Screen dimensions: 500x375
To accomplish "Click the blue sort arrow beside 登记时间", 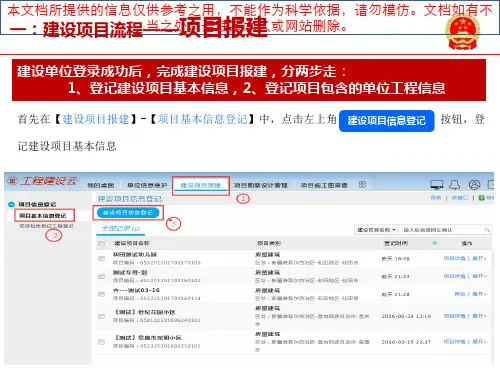I will pos(434,243).
